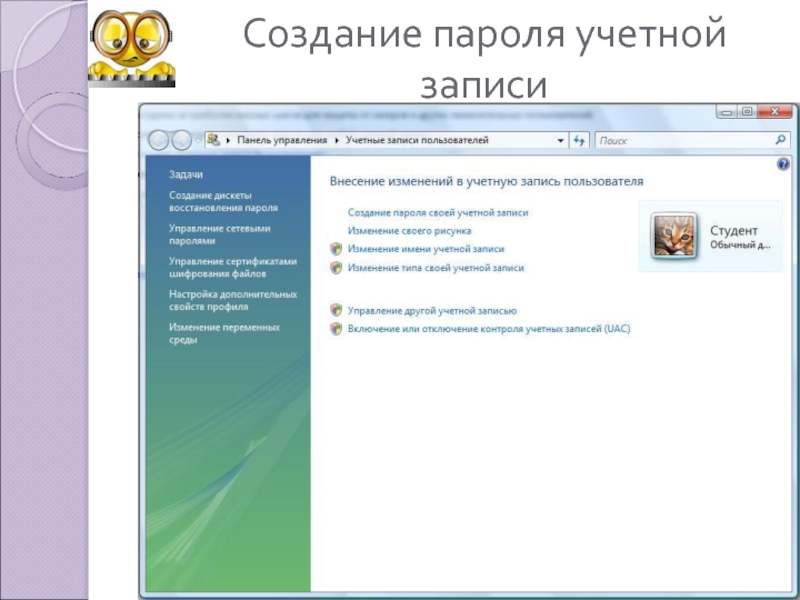Close the control panel window
This screenshot has width=800, height=600.
pyautogui.click(x=774, y=111)
